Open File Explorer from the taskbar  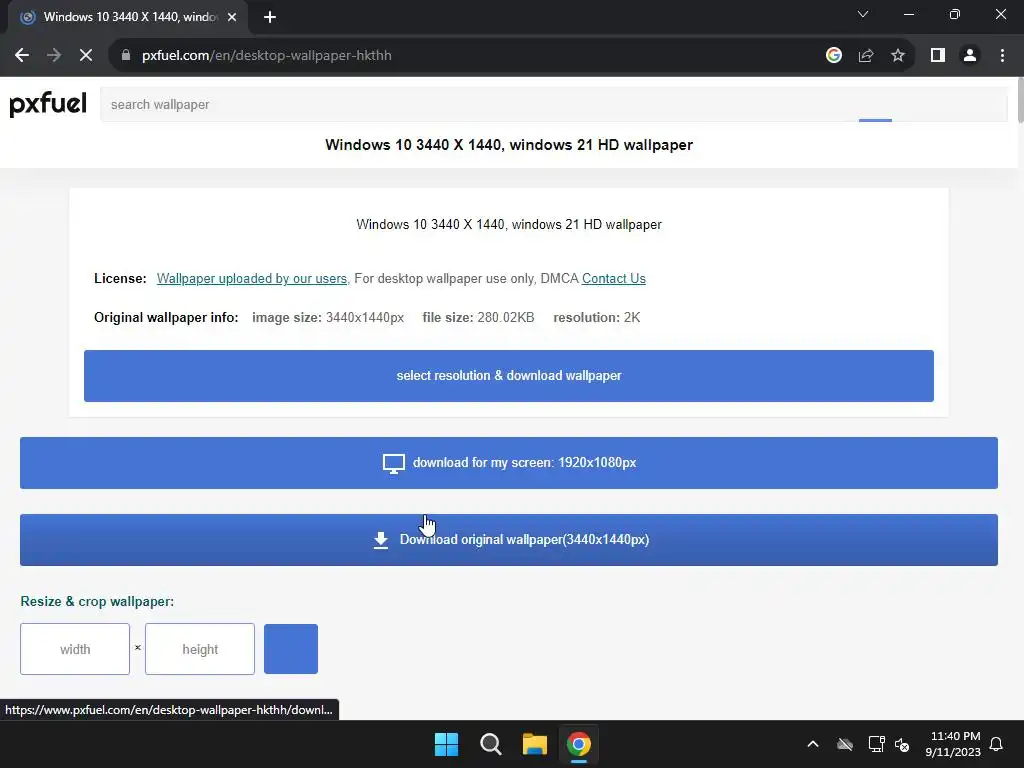coord(534,744)
